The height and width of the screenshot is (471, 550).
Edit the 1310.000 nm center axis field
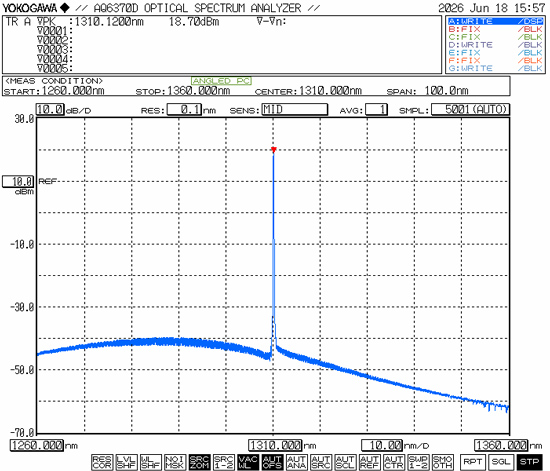(x=275, y=445)
